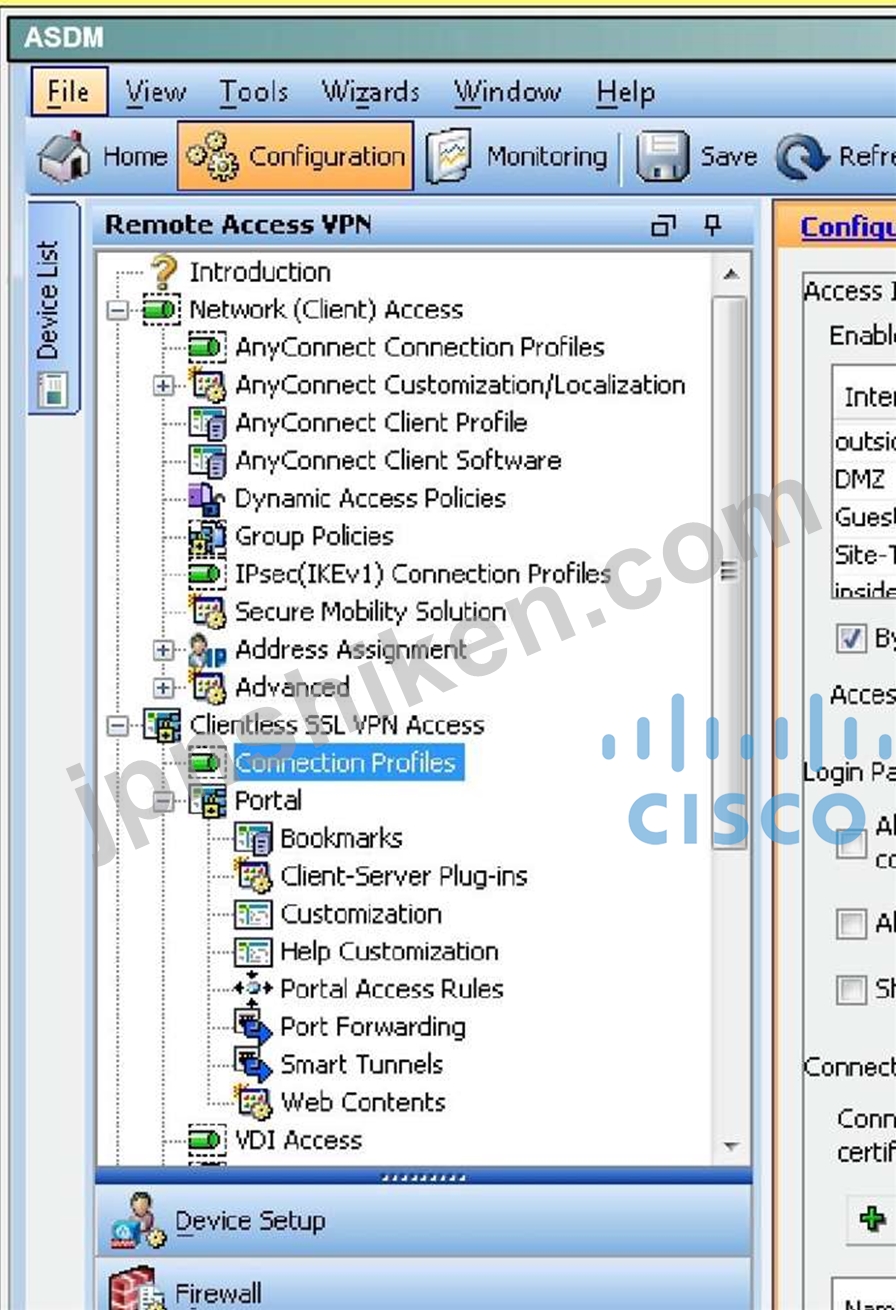This screenshot has width=896, height=1310.
Task: Select the Advanced tree item icon
Action: click(x=207, y=688)
